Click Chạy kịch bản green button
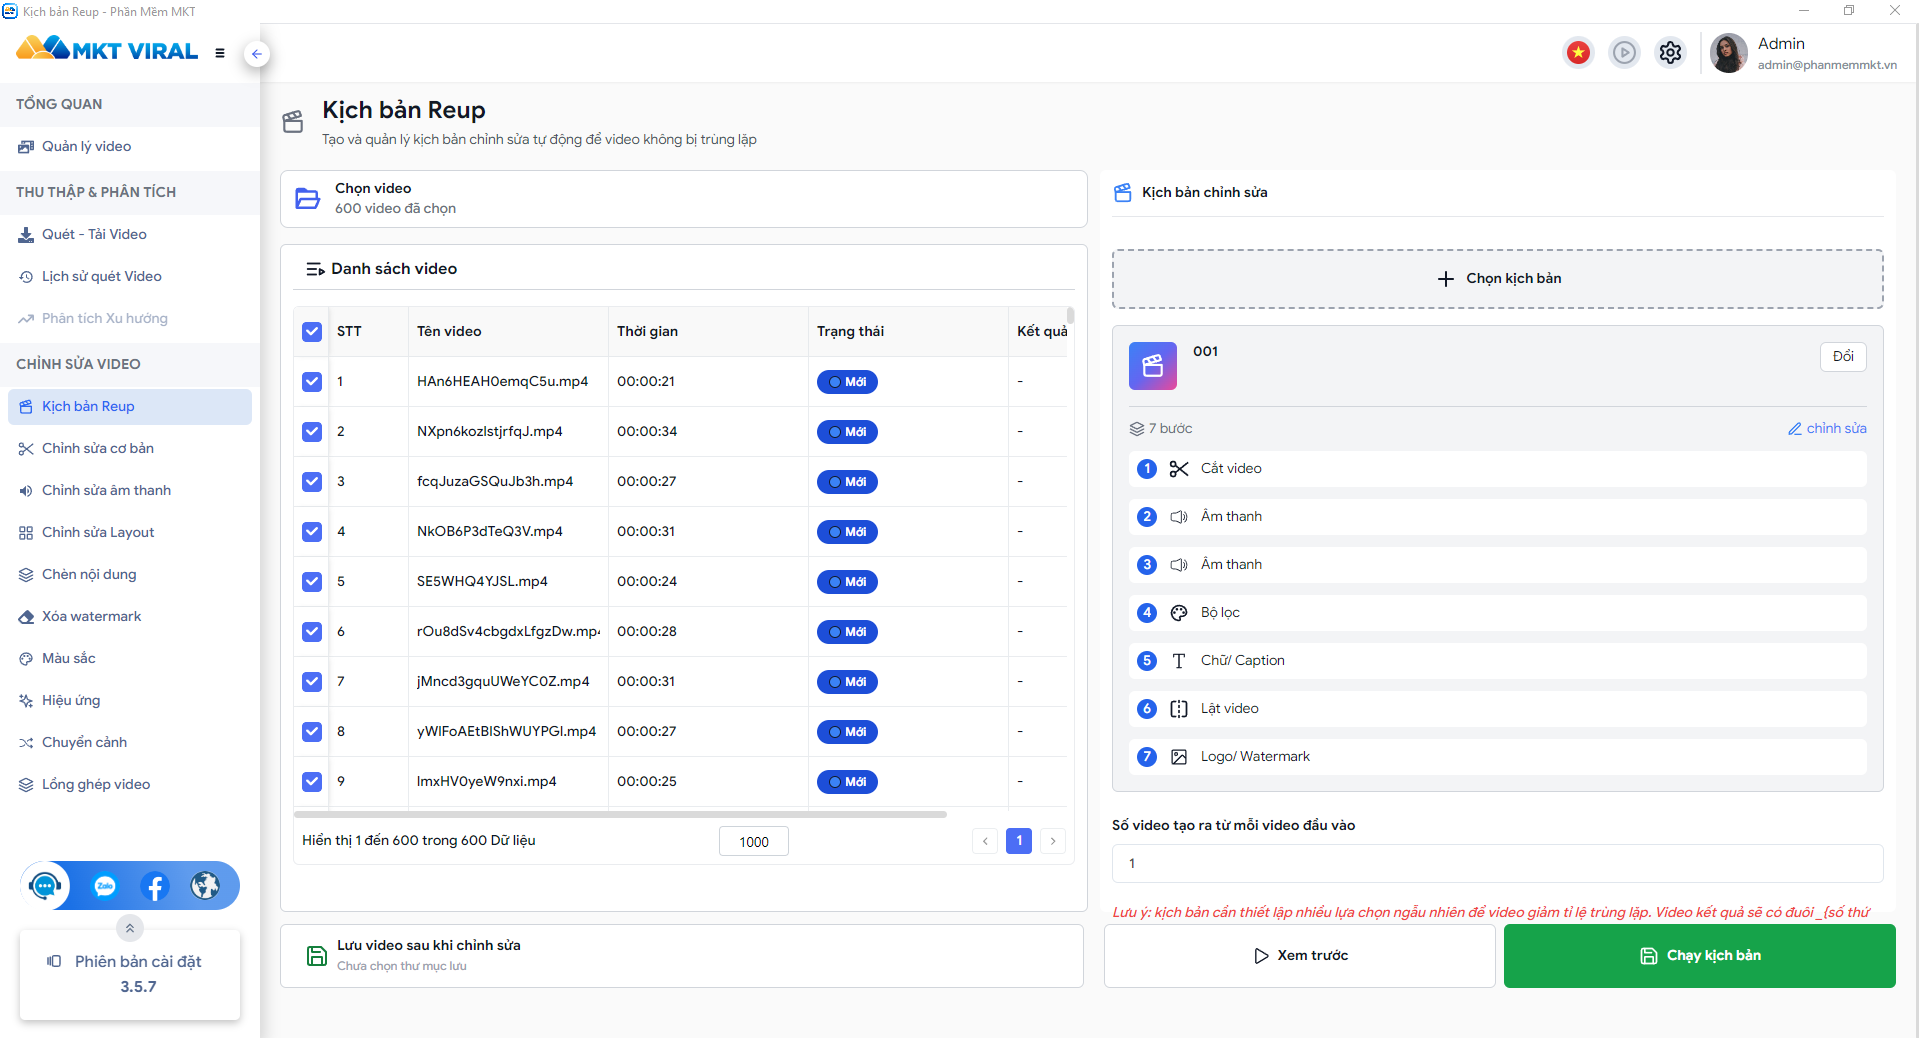The height and width of the screenshot is (1038, 1919). [1699, 956]
